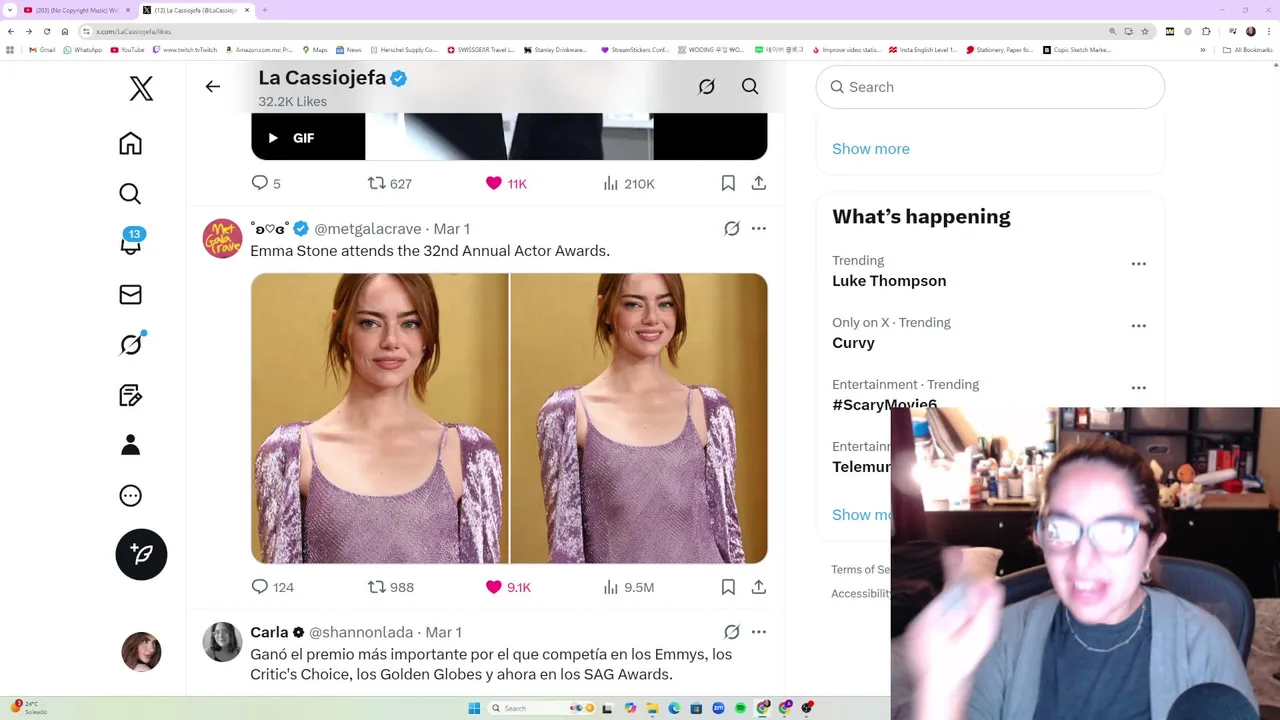Bookmark the GIF post with 11K likes
The height and width of the screenshot is (720, 1280).
tap(728, 183)
